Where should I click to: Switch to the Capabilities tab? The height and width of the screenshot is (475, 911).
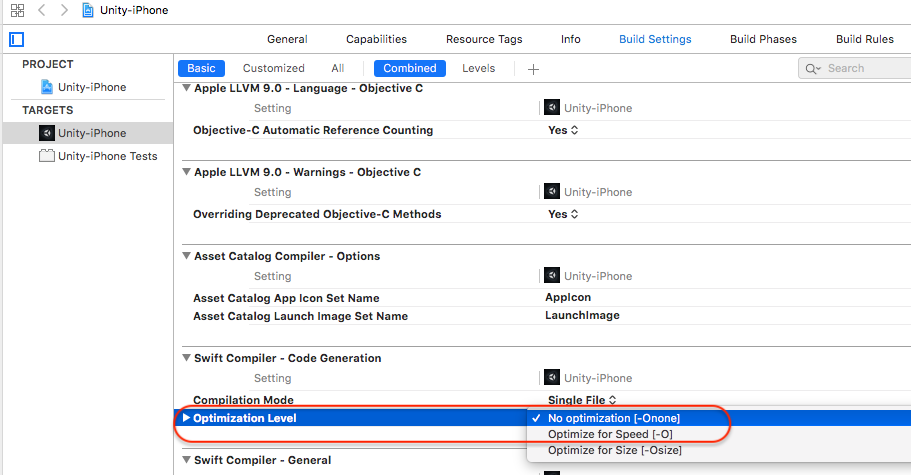(x=376, y=39)
